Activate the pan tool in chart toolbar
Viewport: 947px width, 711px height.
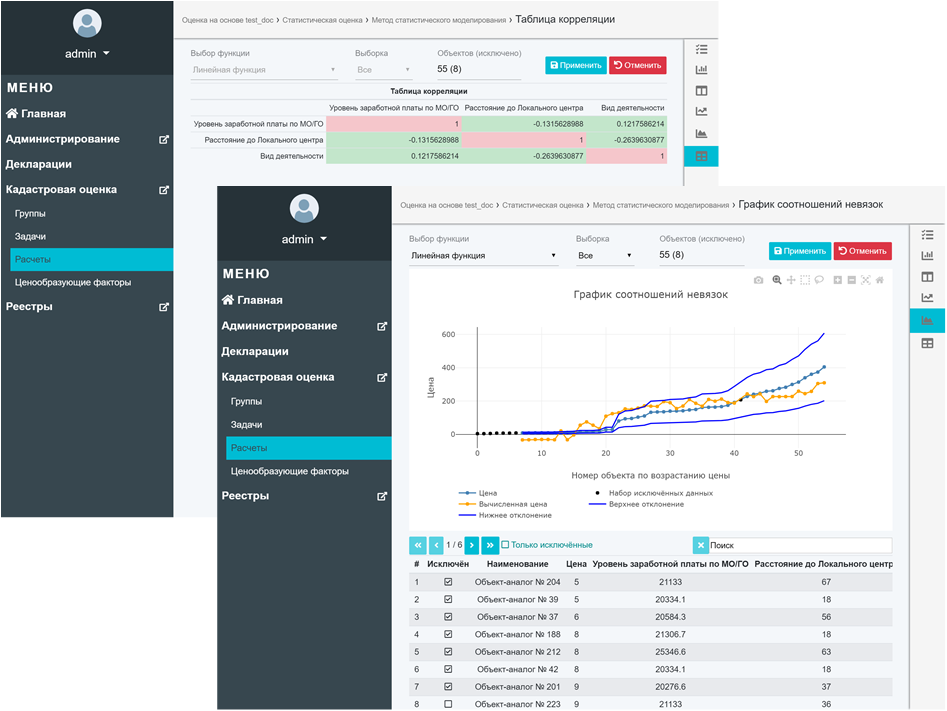(x=791, y=280)
